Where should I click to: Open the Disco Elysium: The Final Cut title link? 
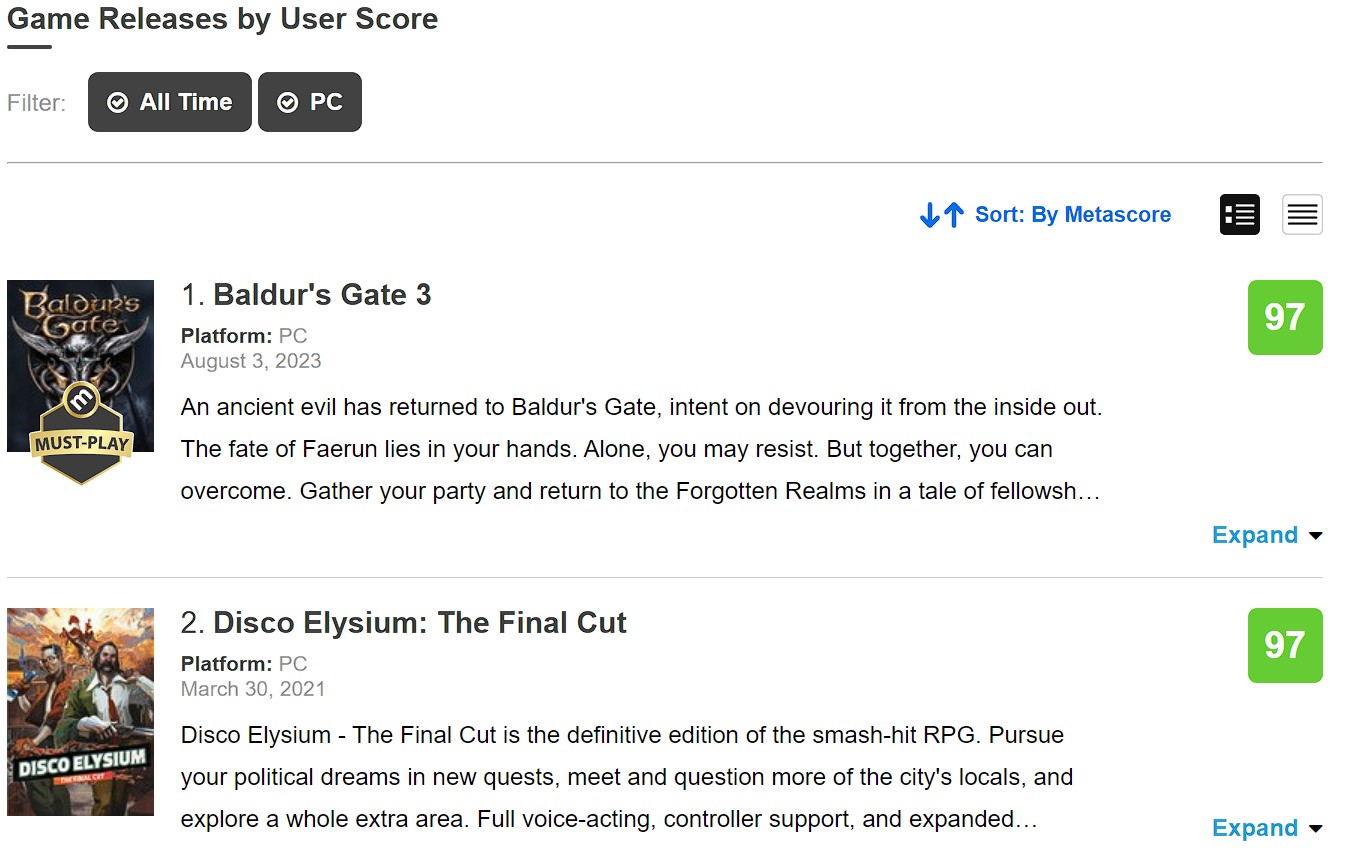tap(420, 623)
